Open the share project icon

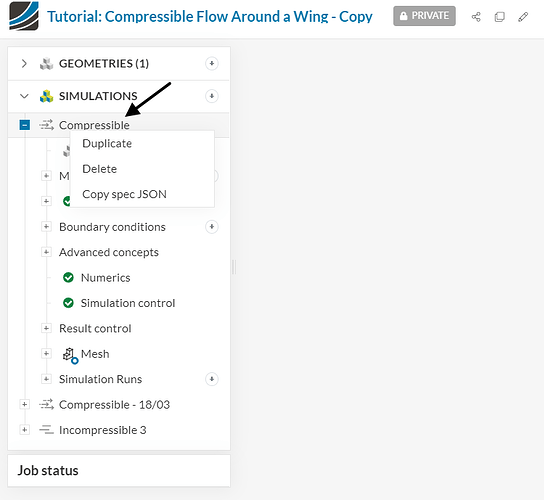(476, 17)
